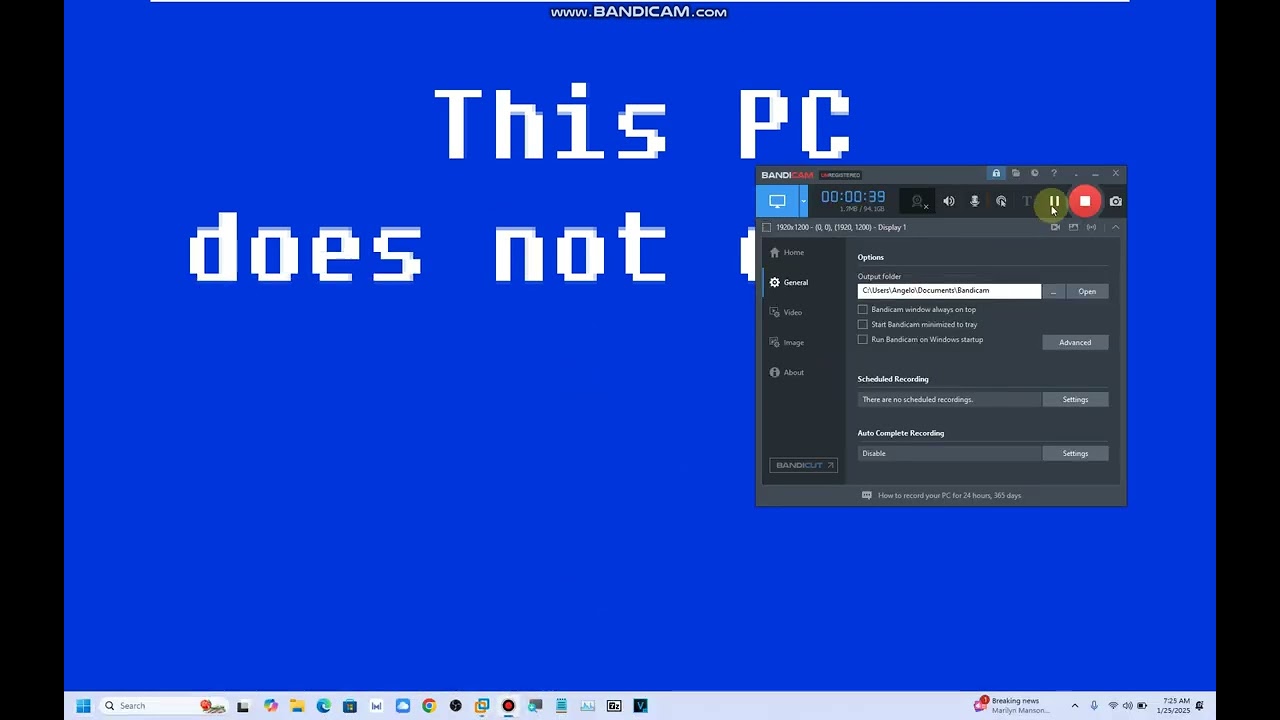Click the image icon on display bar

(1073, 227)
